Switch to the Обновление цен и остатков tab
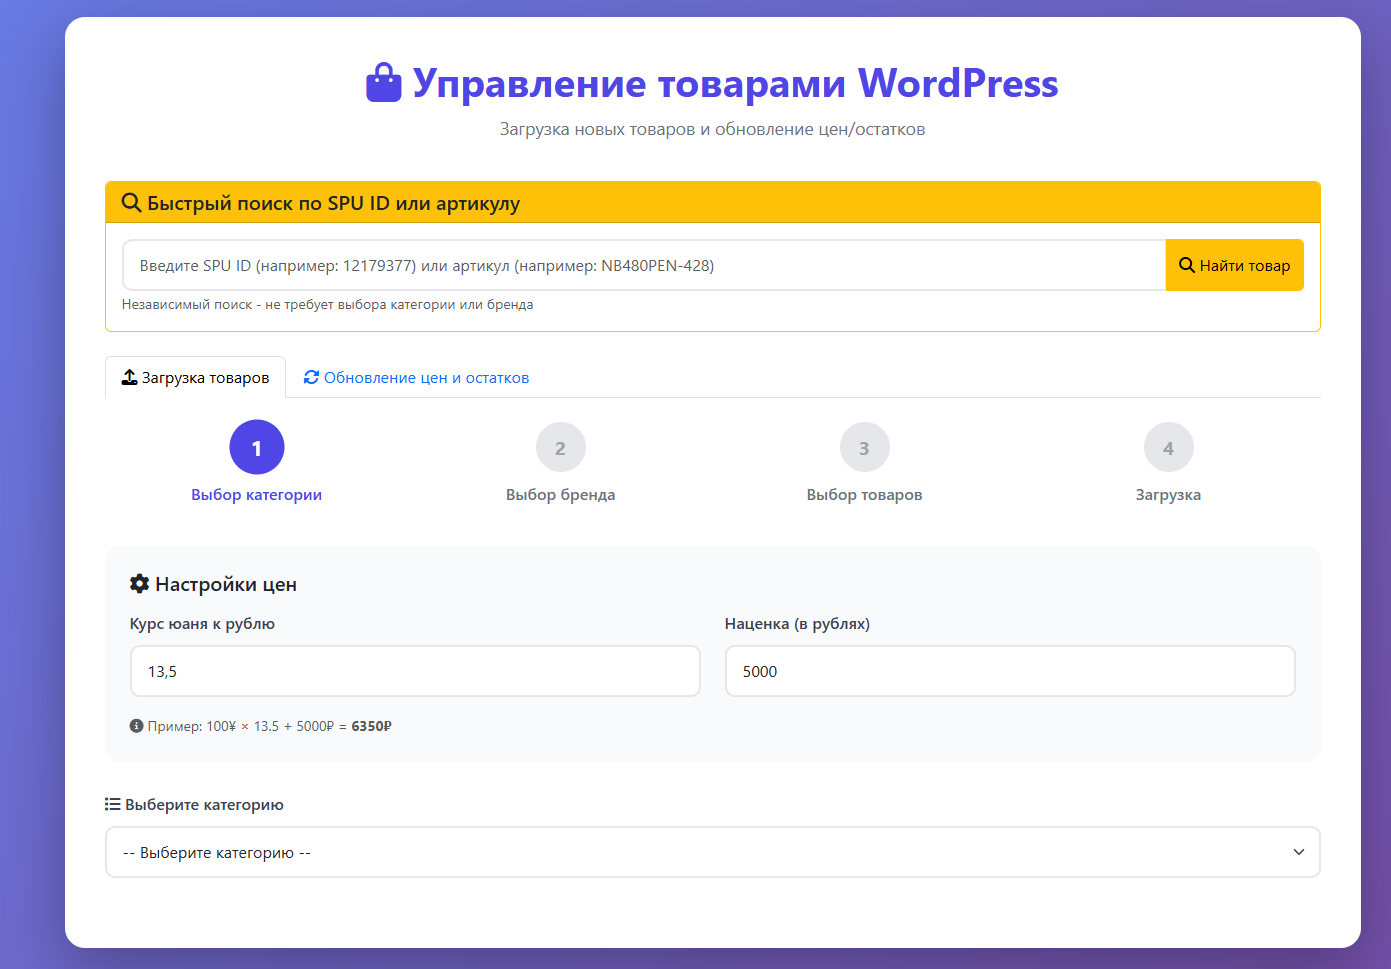Viewport: 1391px width, 969px height. point(415,377)
